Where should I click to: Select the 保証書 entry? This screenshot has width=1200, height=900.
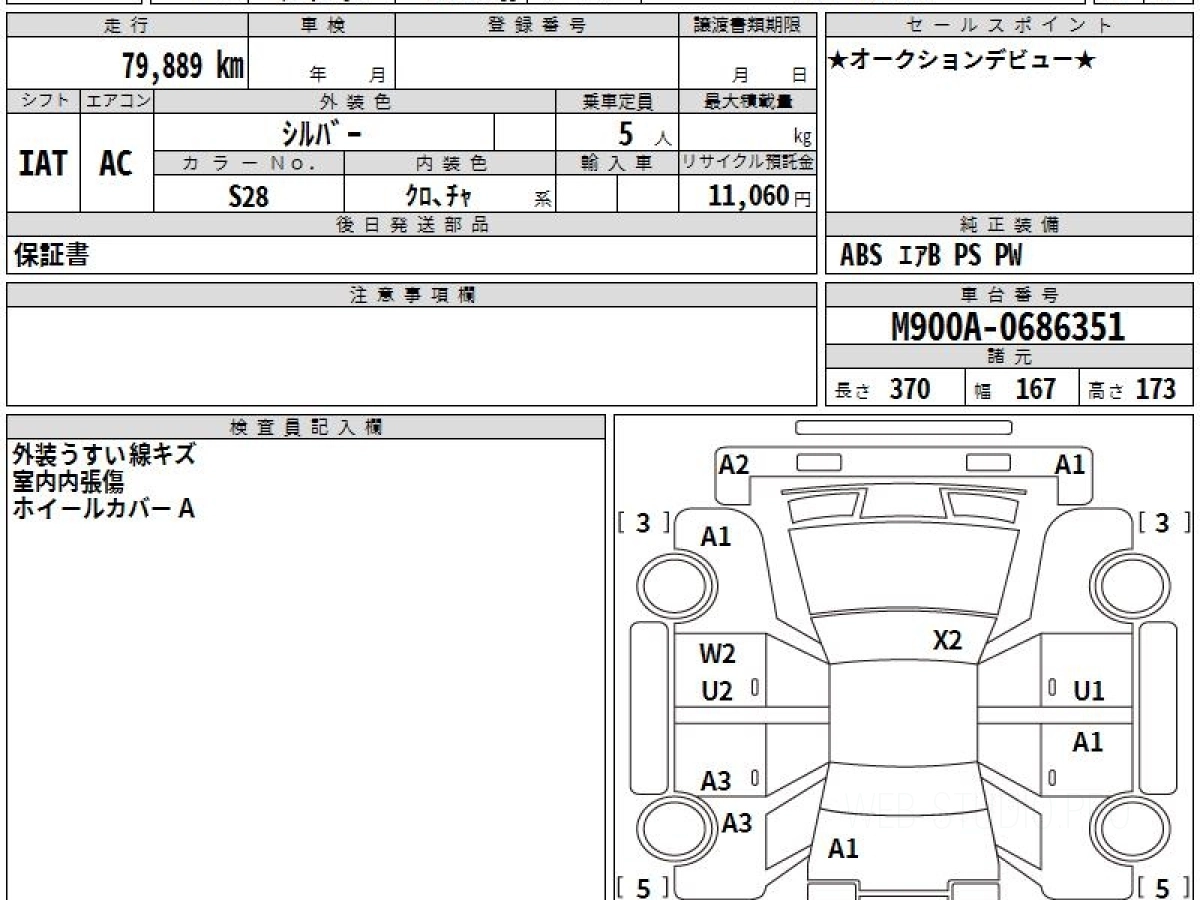(x=51, y=255)
